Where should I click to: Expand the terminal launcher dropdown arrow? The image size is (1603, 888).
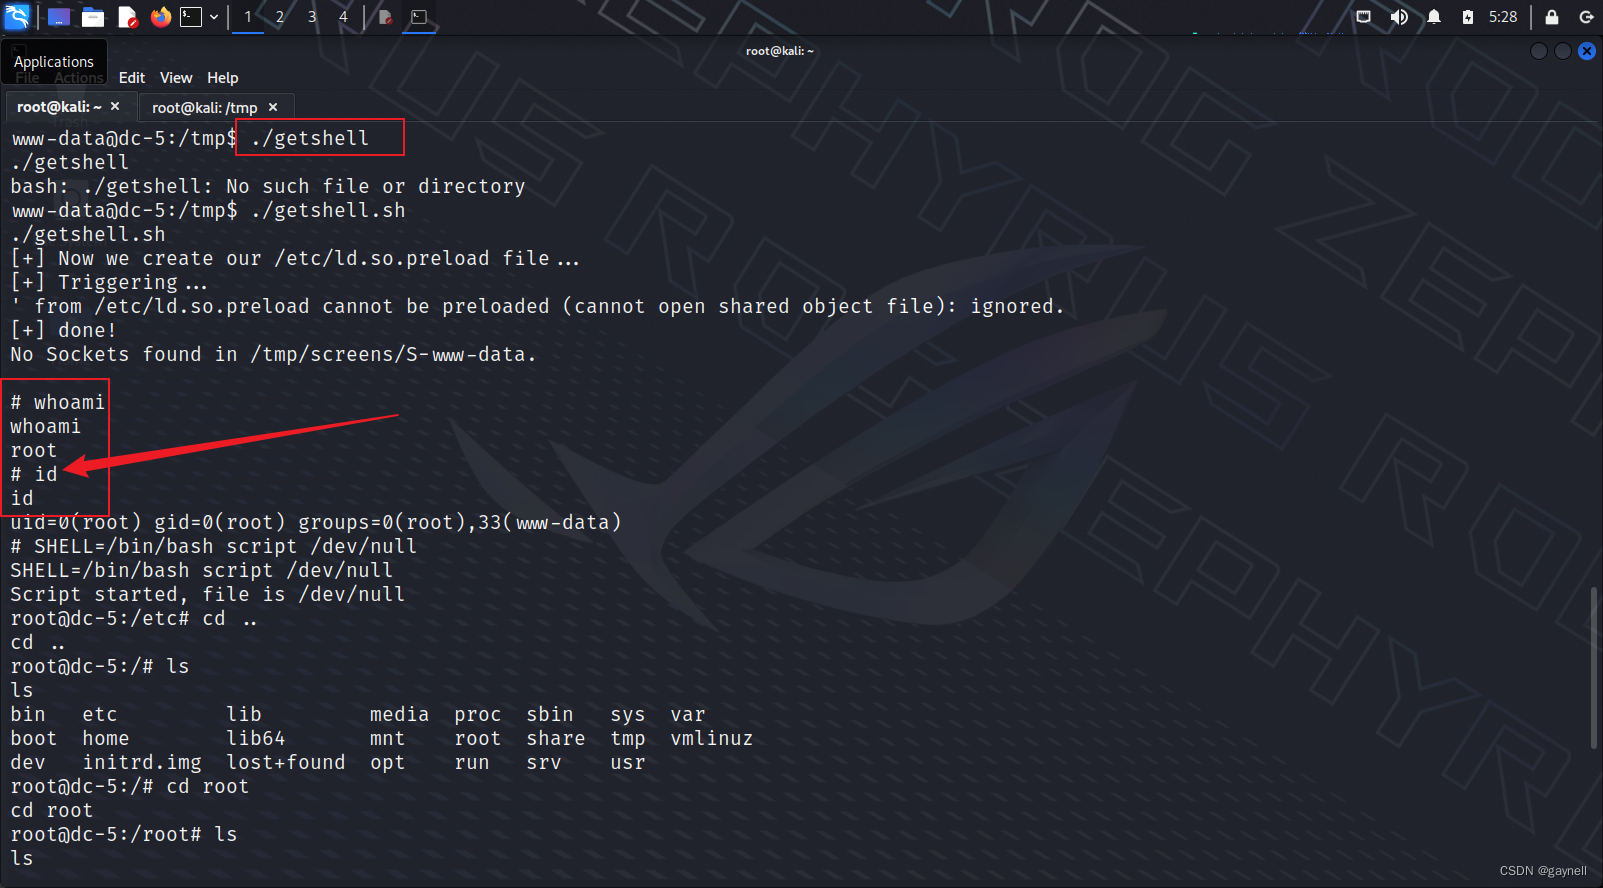pos(214,17)
